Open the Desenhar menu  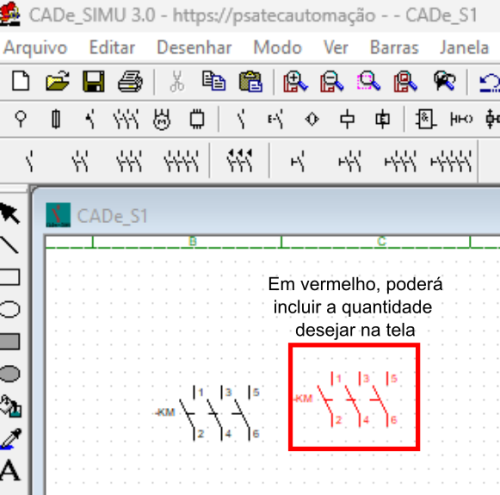194,48
